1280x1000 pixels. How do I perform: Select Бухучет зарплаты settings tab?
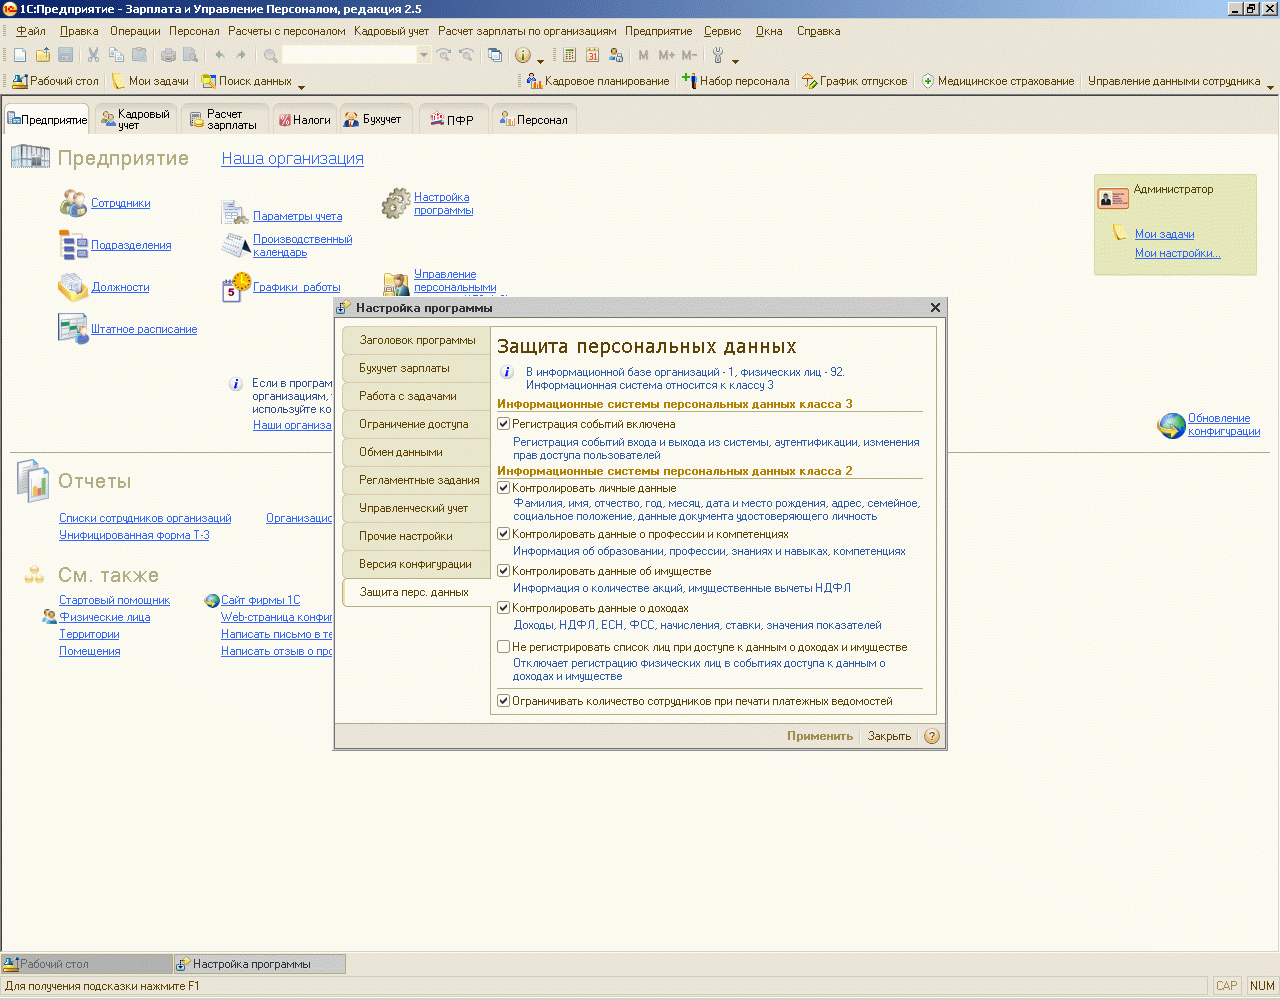tap(417, 368)
